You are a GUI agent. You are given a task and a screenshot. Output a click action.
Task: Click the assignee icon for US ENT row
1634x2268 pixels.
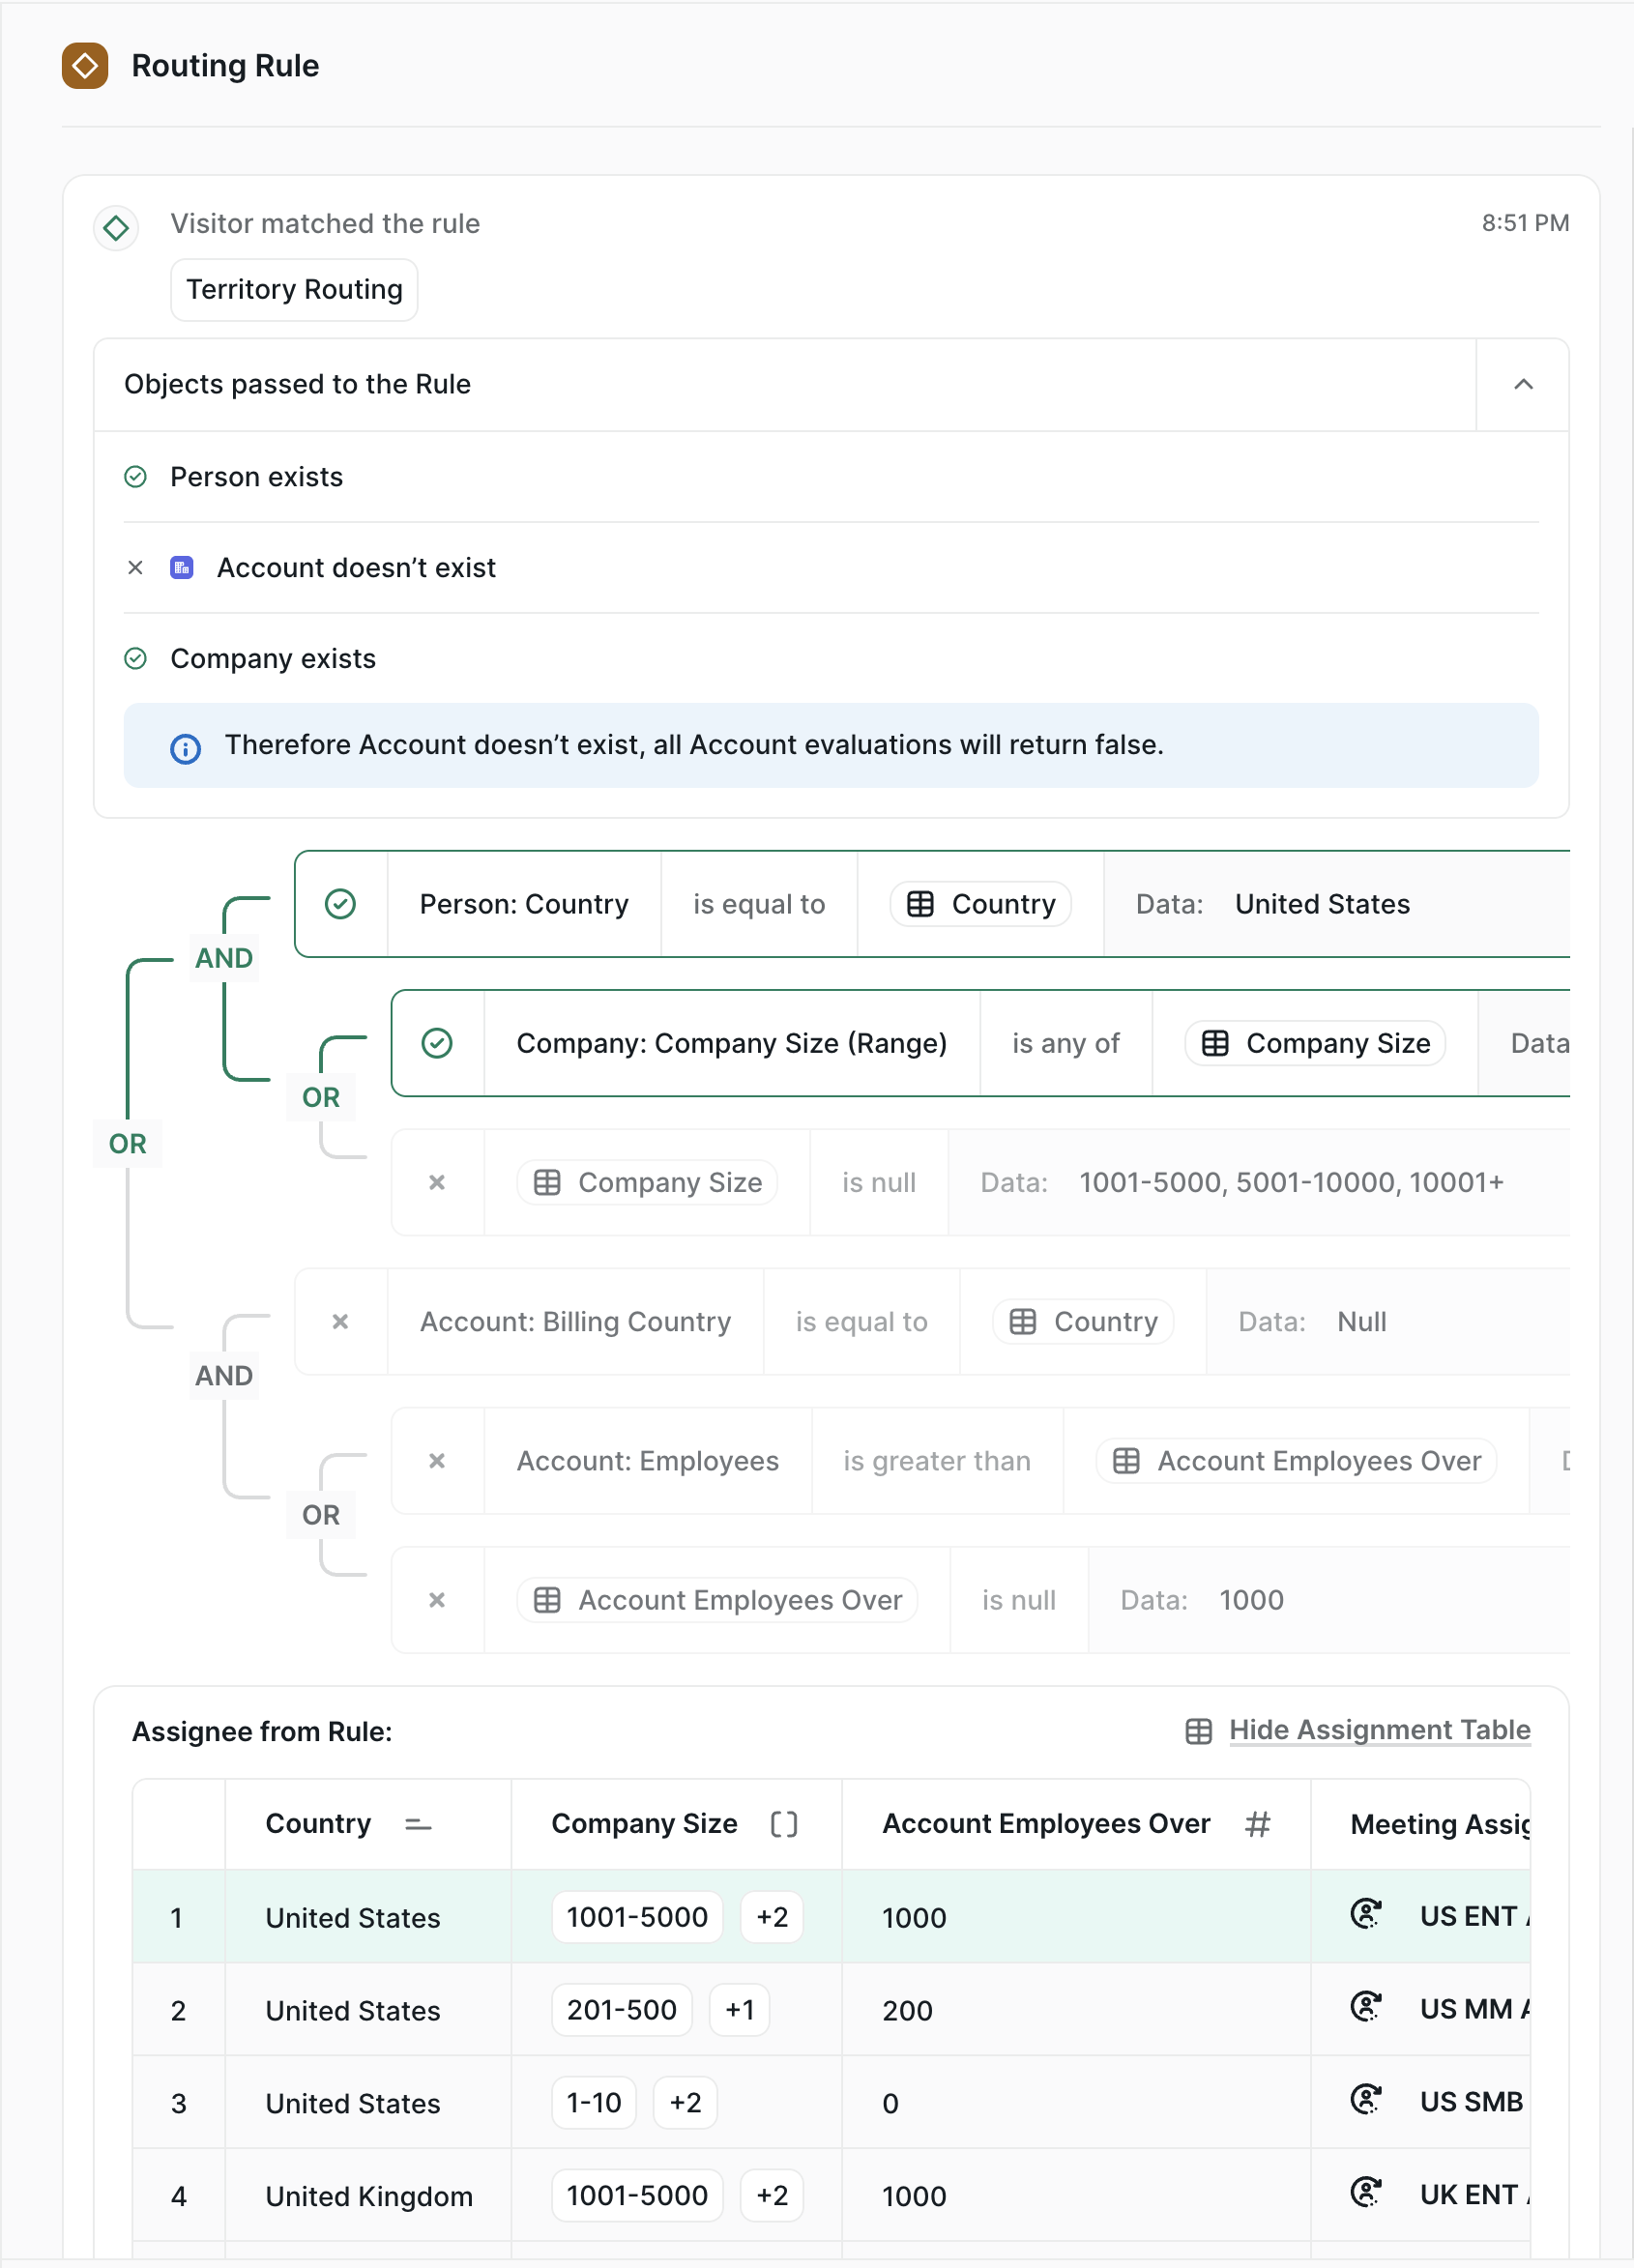pyautogui.click(x=1365, y=1914)
